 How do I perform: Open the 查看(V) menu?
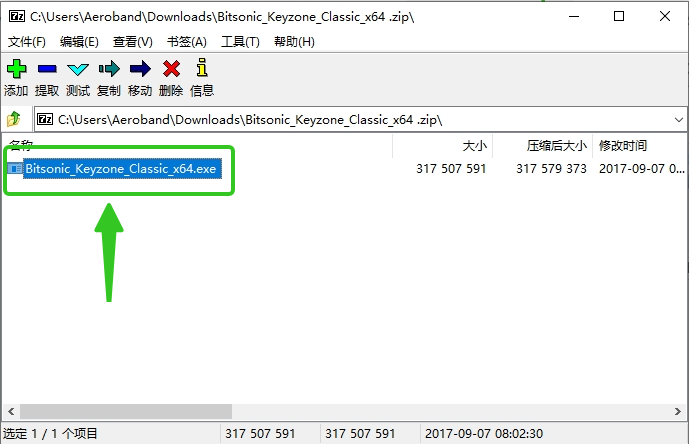(133, 42)
